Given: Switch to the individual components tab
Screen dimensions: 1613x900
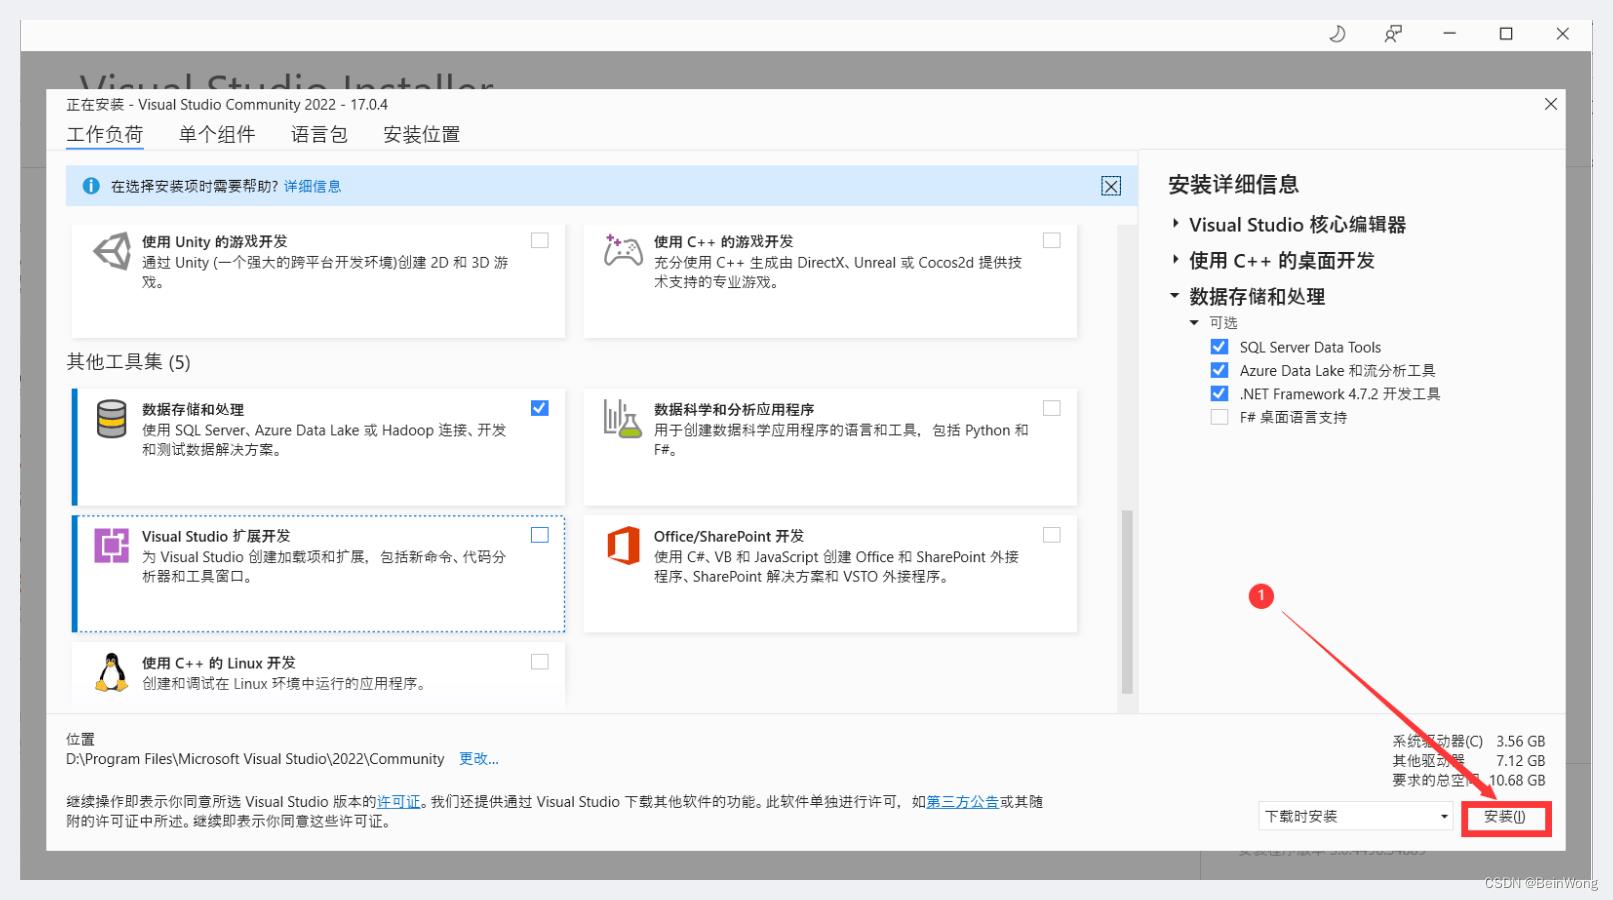Looking at the screenshot, I should (217, 134).
